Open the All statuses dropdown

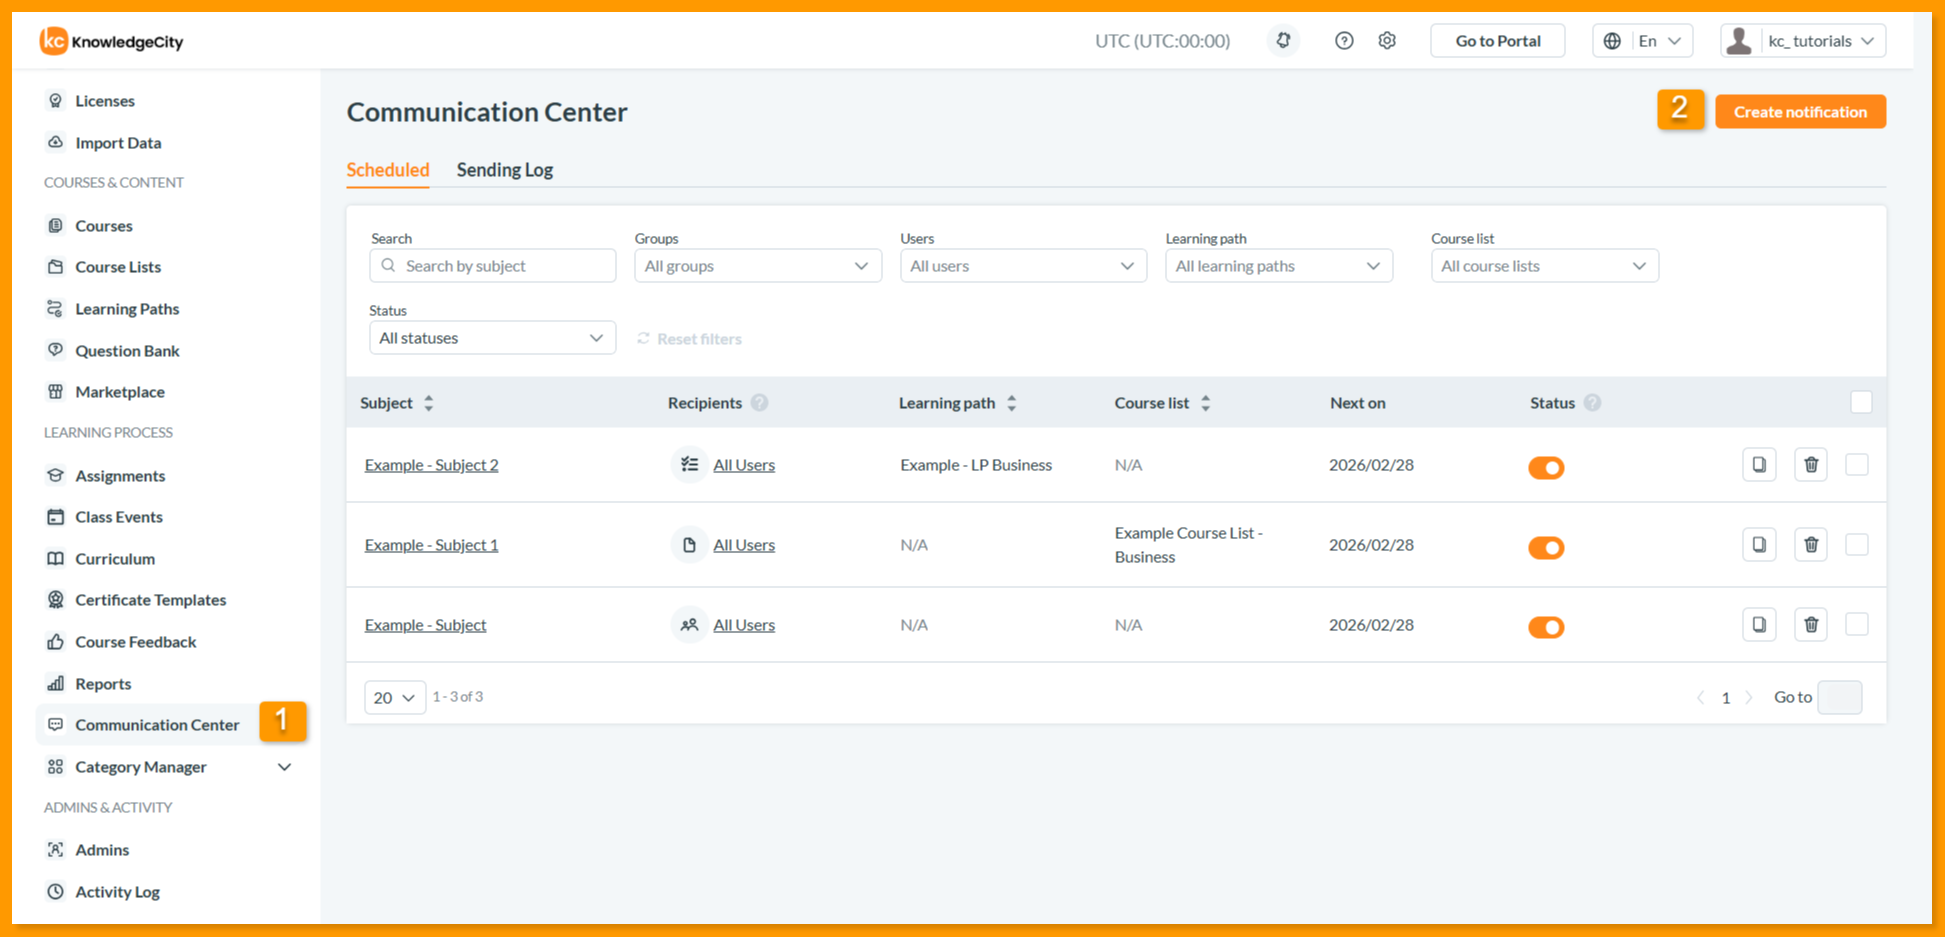coord(492,338)
